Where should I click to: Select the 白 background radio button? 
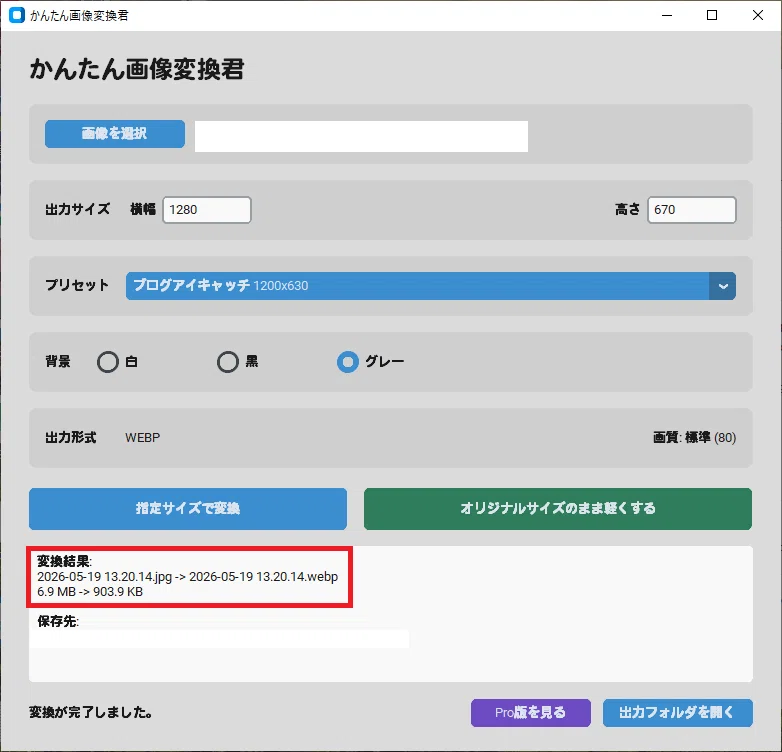tap(108, 362)
